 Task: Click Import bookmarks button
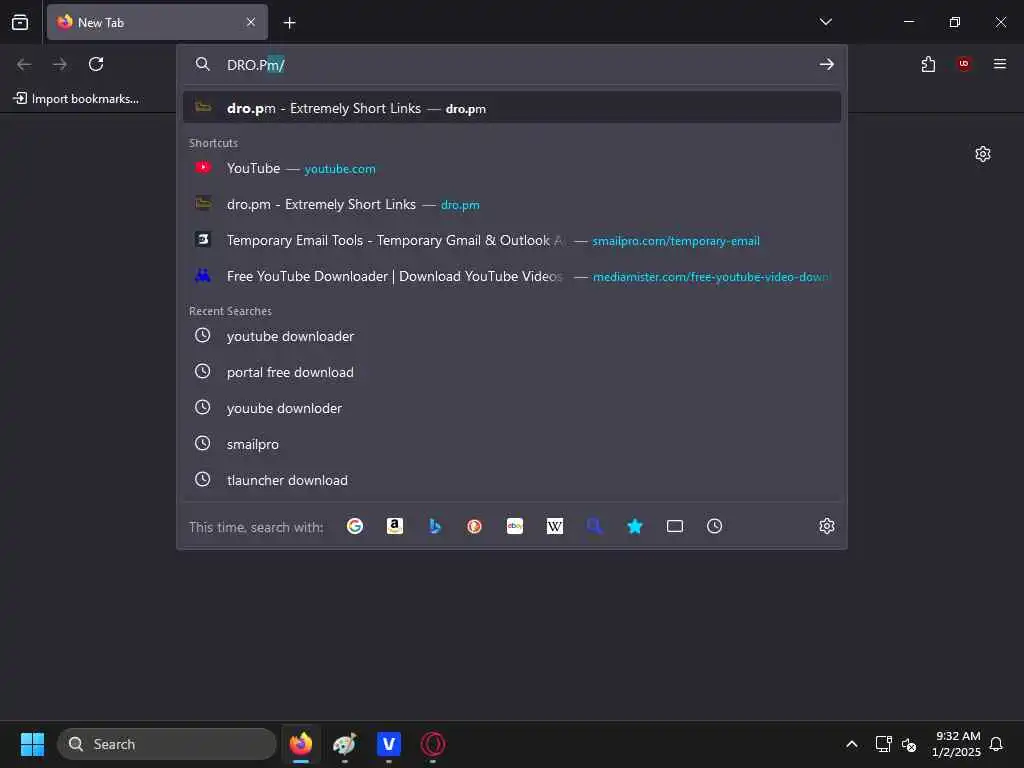click(x=76, y=99)
